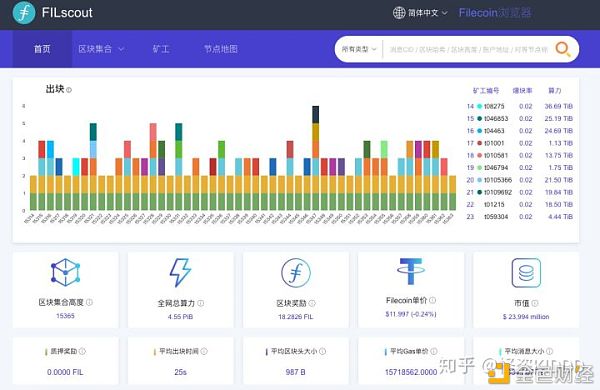Click the orange search magnifier icon
The image size is (600, 390).
562,49
